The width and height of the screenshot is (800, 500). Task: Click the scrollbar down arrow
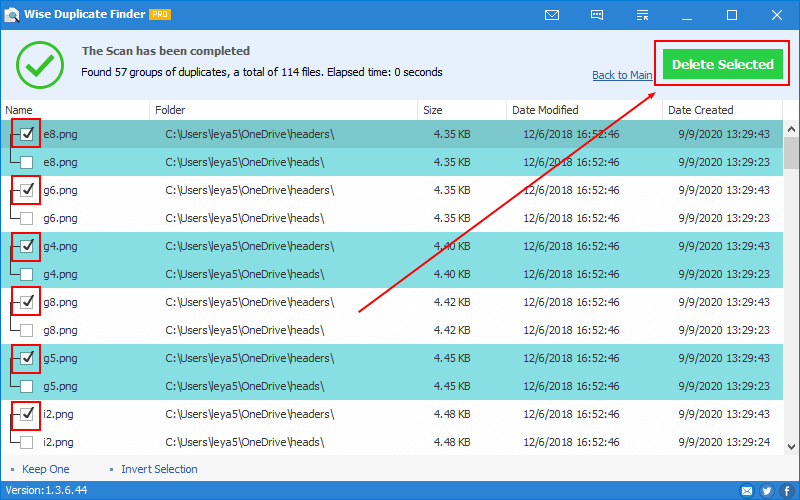[791, 447]
